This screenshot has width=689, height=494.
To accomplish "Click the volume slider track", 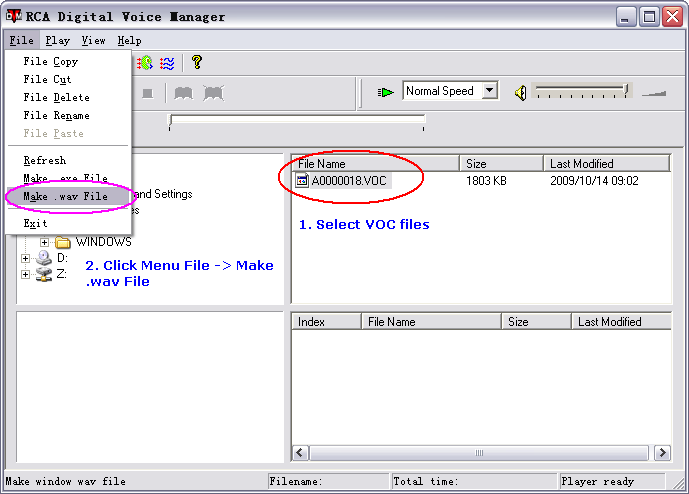I will (x=581, y=91).
